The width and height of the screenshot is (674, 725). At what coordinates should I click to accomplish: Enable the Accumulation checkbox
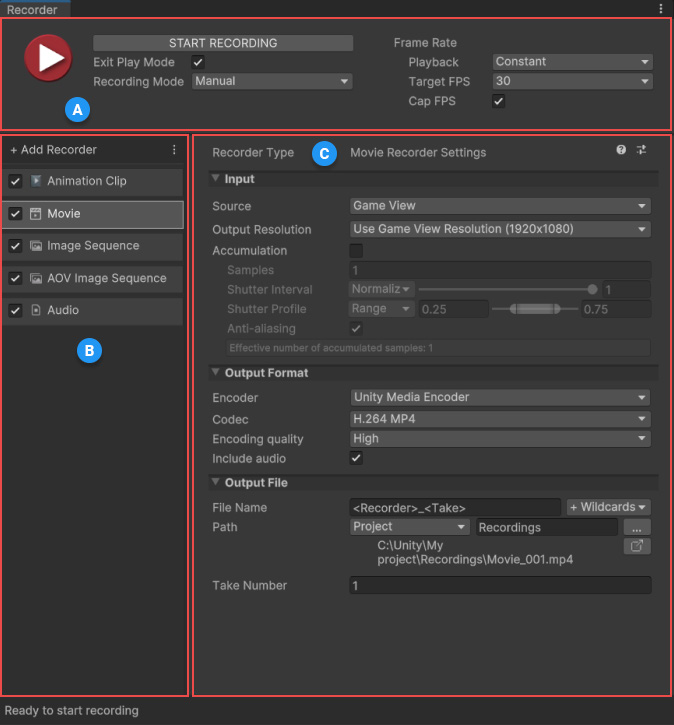[356, 251]
